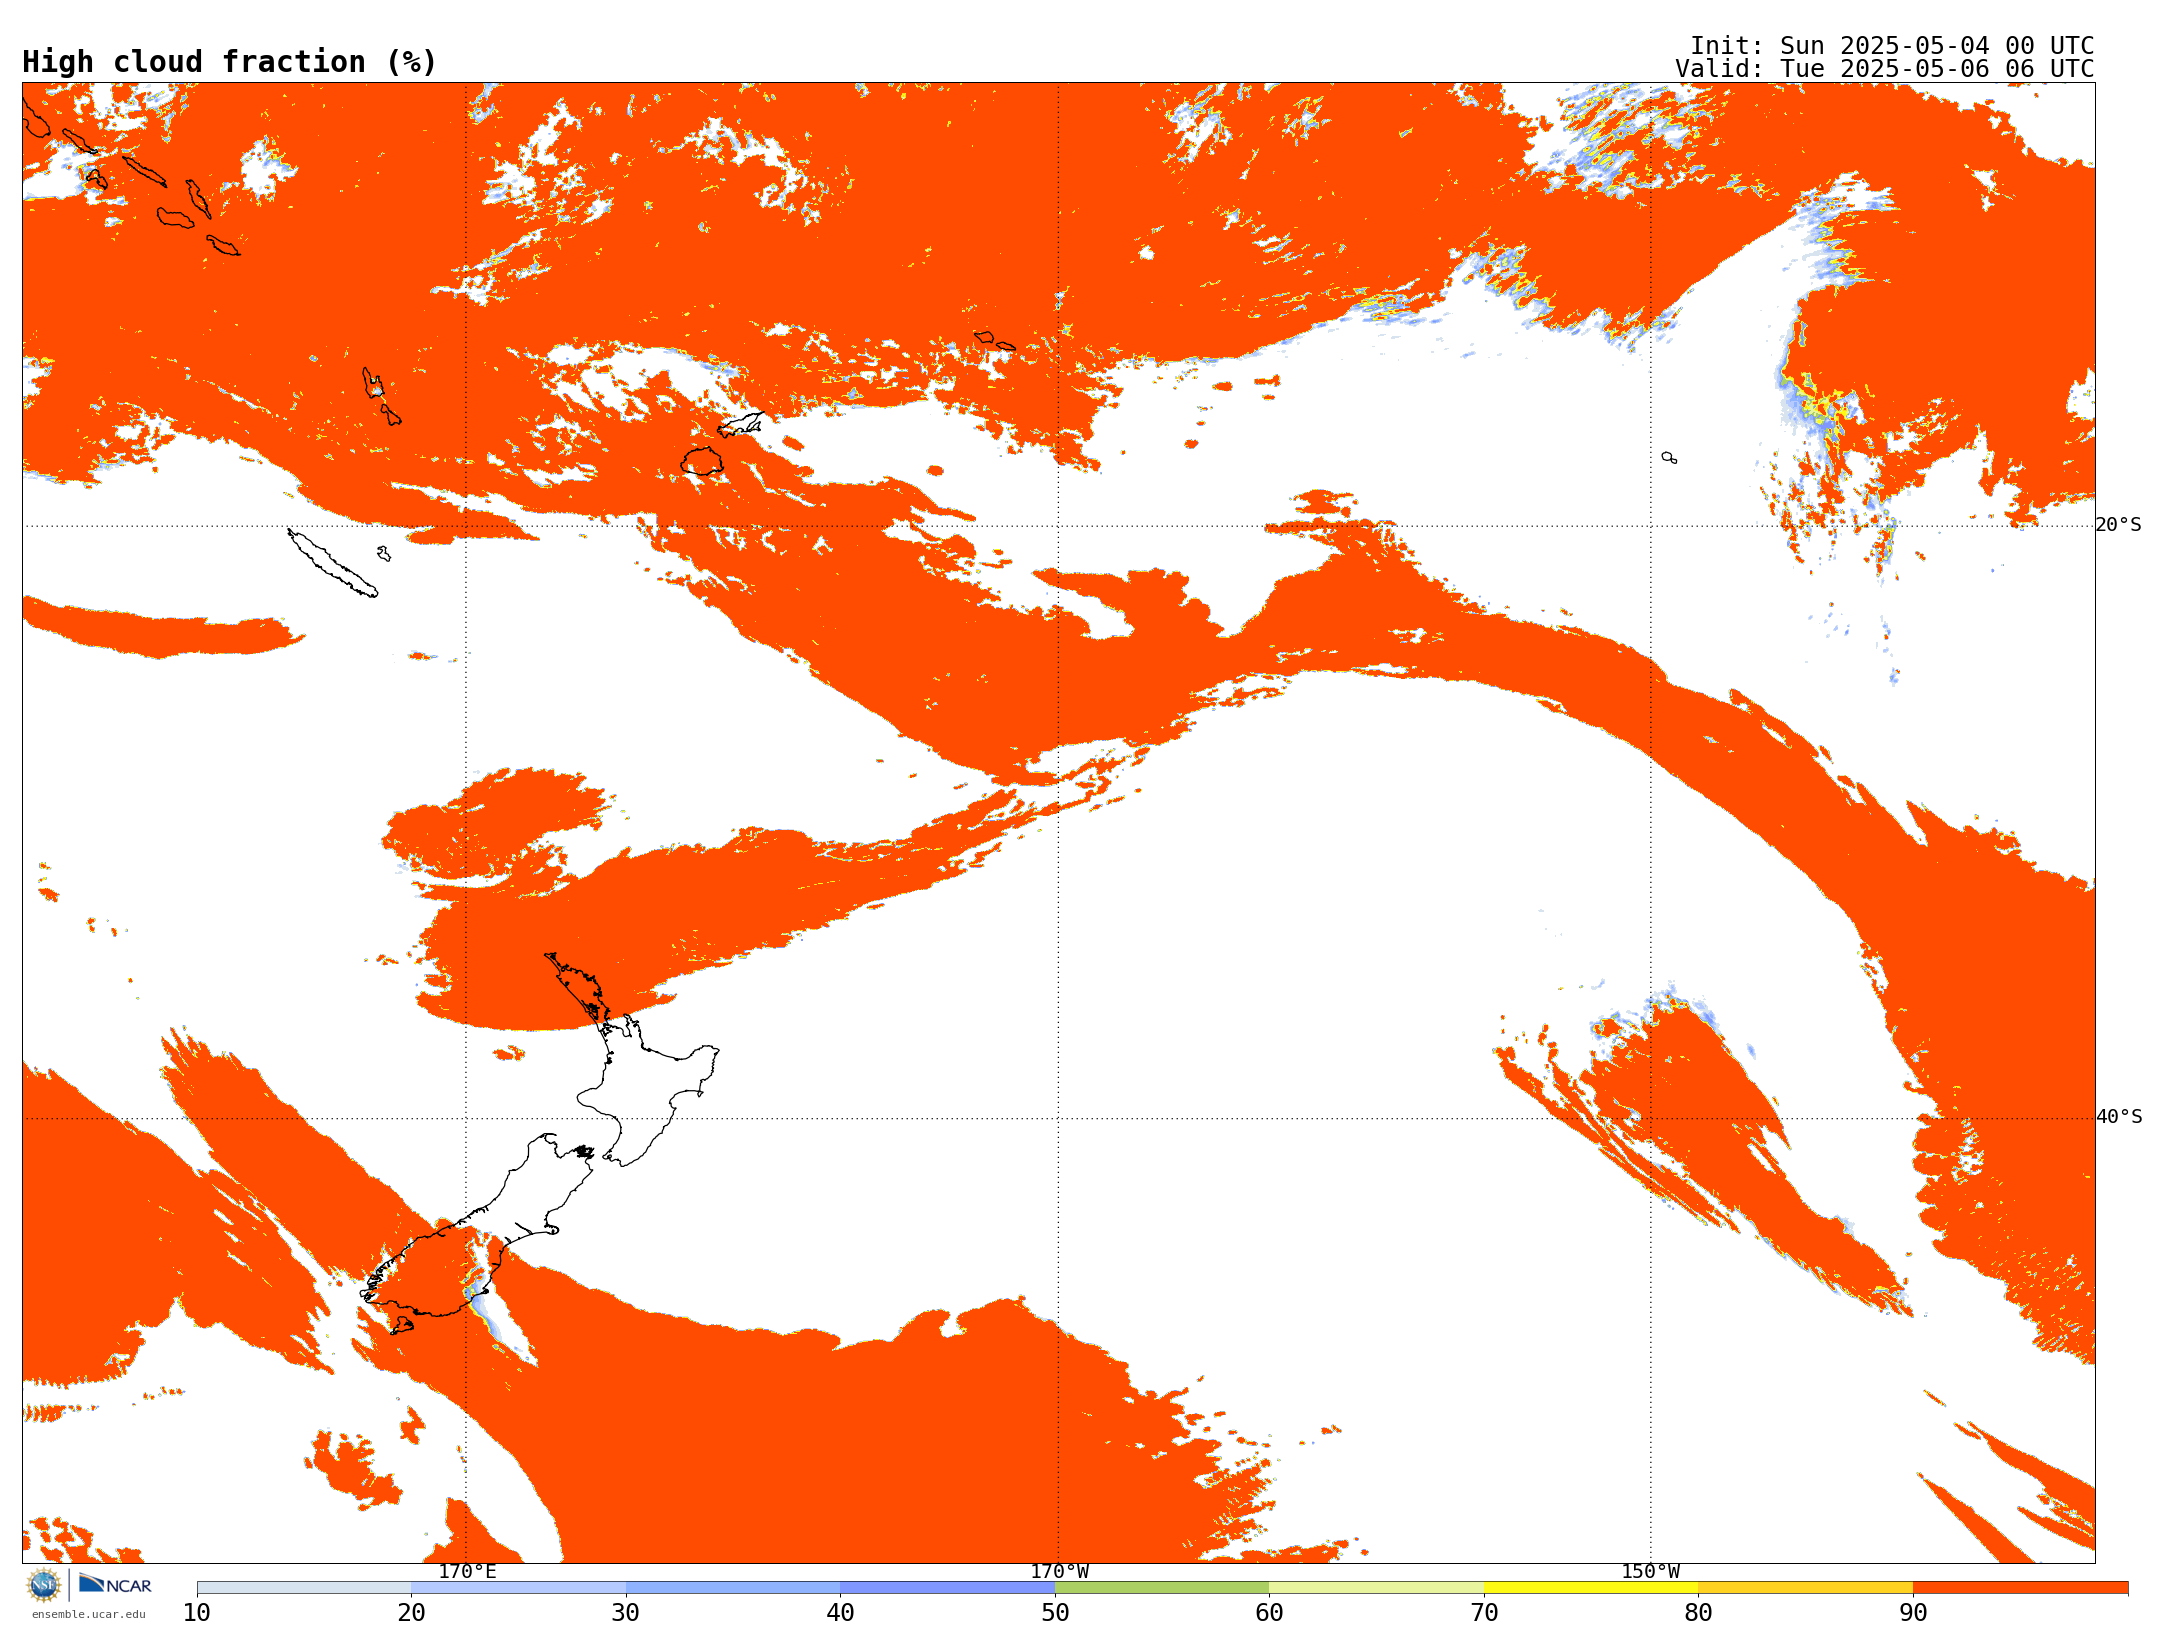Image resolution: width=2160 pixels, height=1626 pixels.
Task: Click the 'High cloud fraction (%)' title
Action: [230, 62]
